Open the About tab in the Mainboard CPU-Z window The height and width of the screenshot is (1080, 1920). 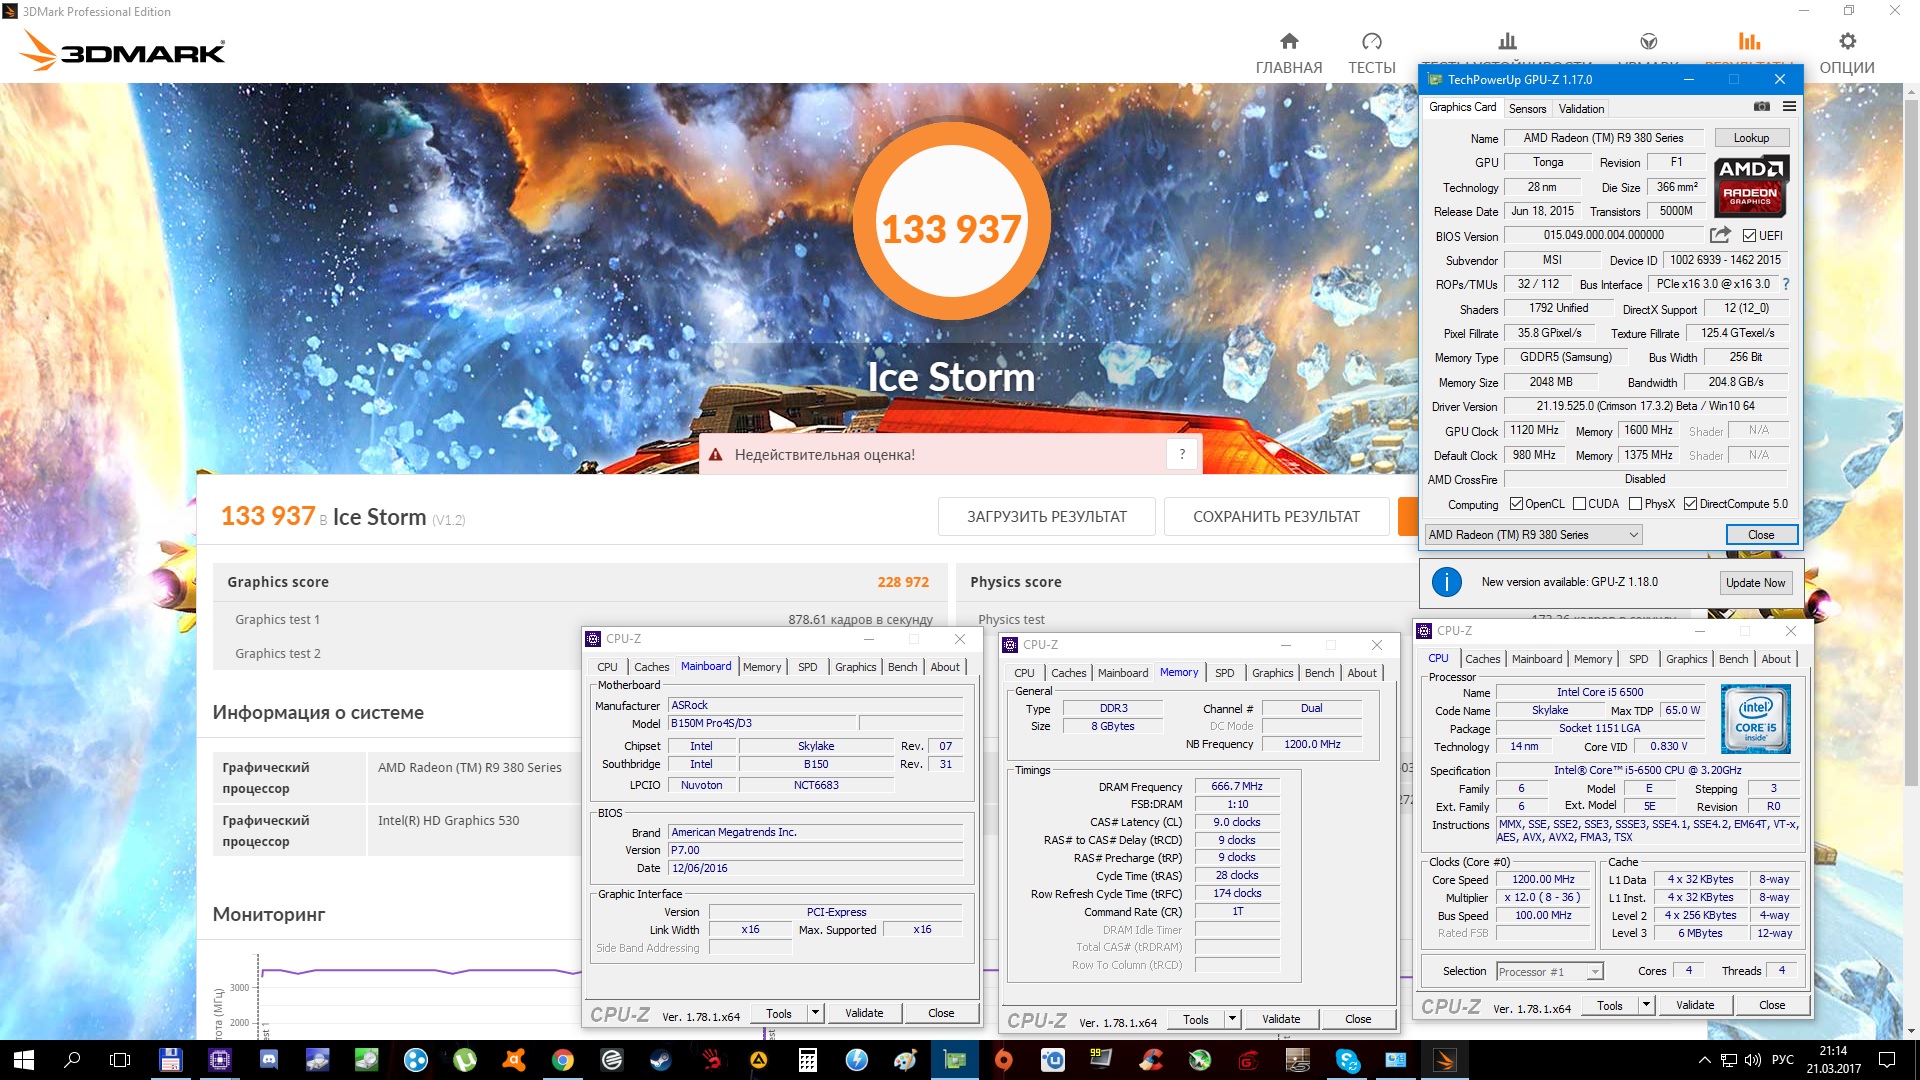945,667
